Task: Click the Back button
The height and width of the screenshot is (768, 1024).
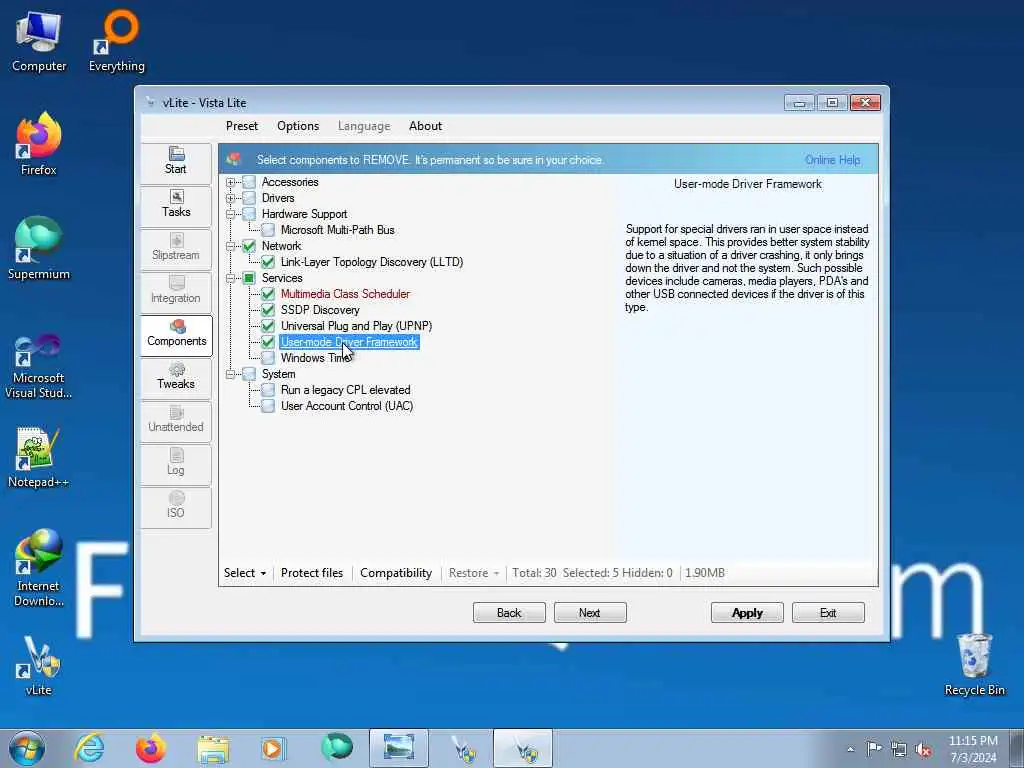Action: pos(509,613)
